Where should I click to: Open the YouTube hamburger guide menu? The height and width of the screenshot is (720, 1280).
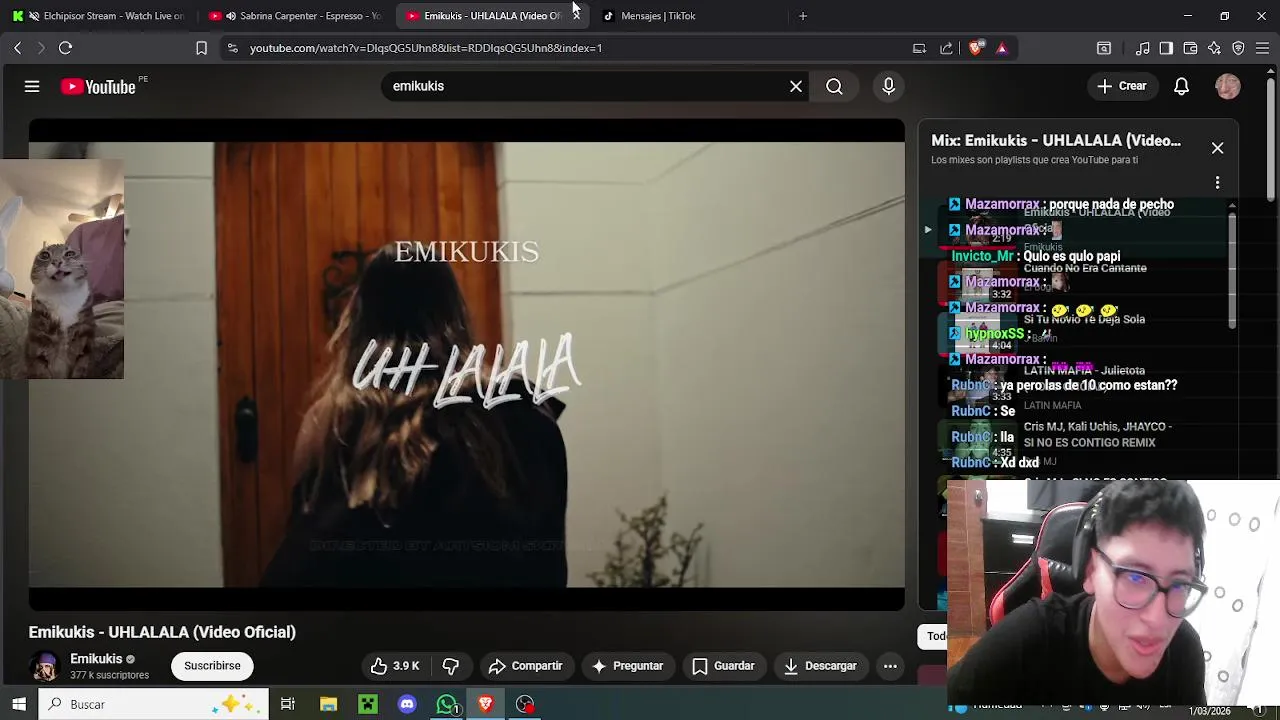pos(32,87)
